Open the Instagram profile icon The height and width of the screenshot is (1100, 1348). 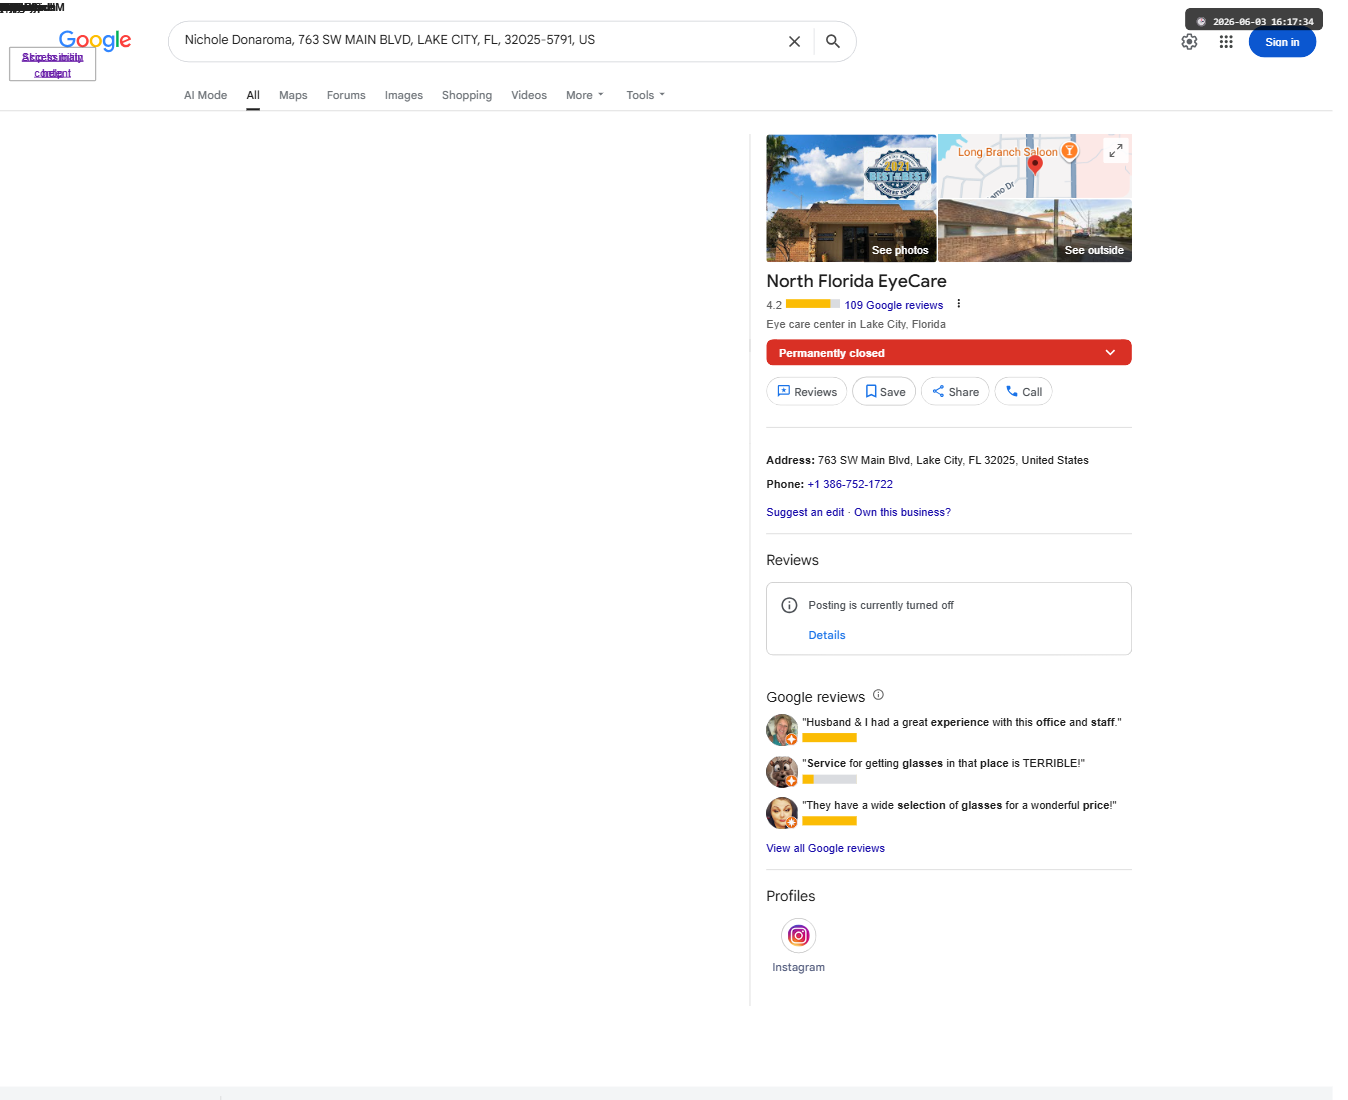[798, 935]
